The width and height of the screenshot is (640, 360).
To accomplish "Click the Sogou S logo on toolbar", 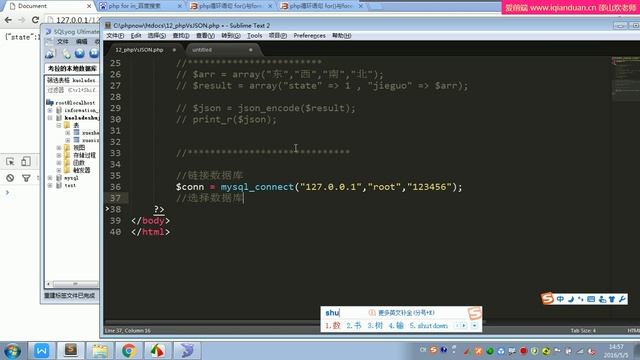I will coord(547,299).
